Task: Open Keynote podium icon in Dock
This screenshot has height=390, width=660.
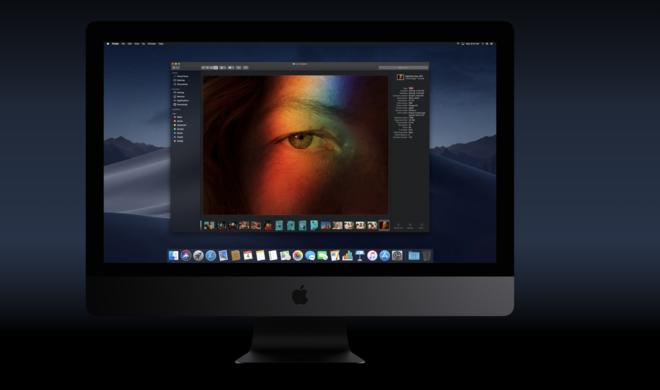Action: pyautogui.click(x=360, y=255)
